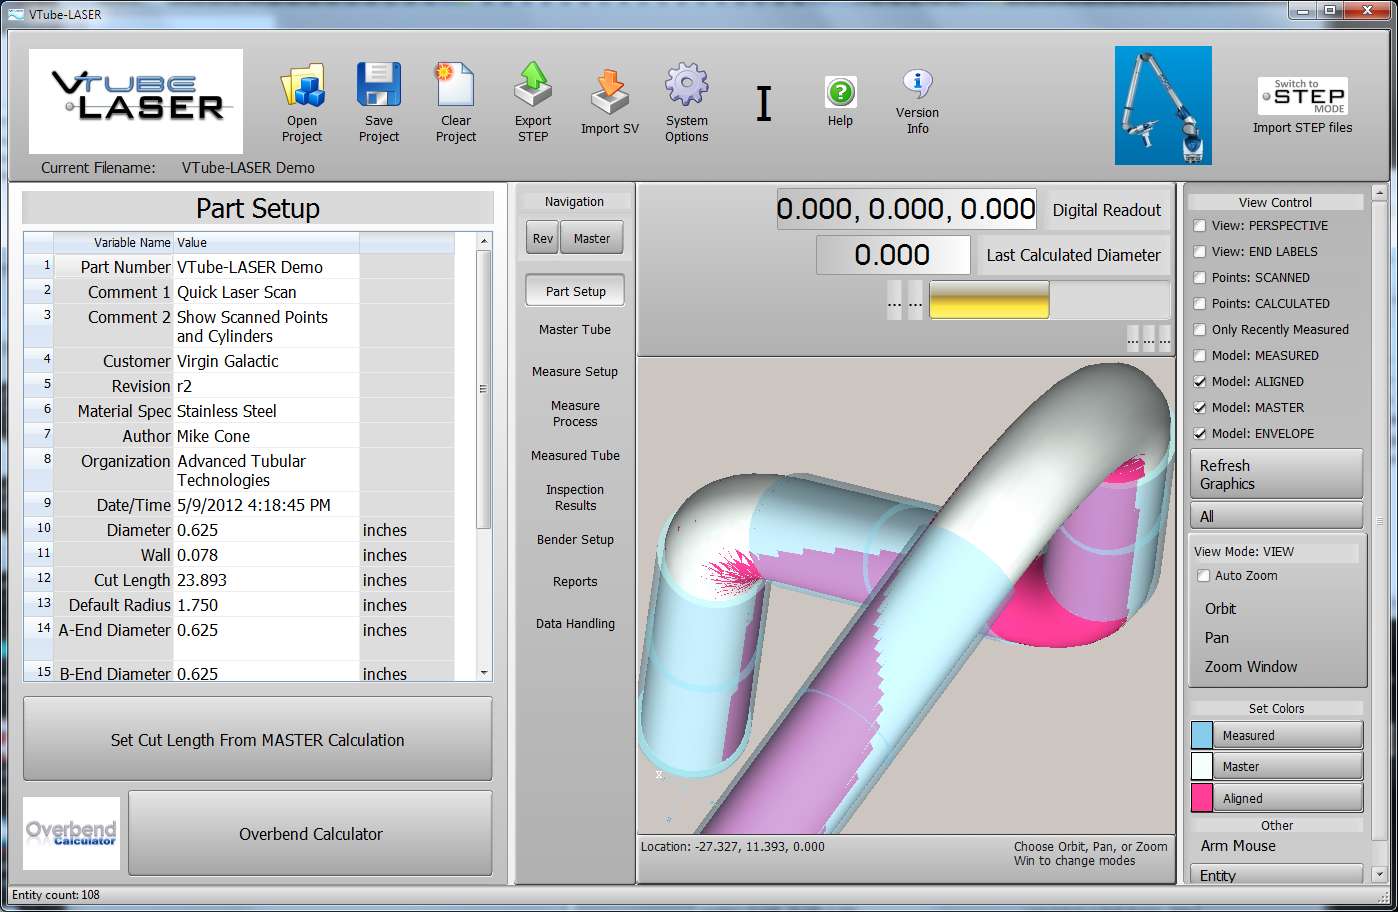The width and height of the screenshot is (1398, 912).
Task: Click the Save Project floppy icon
Action: (379, 86)
